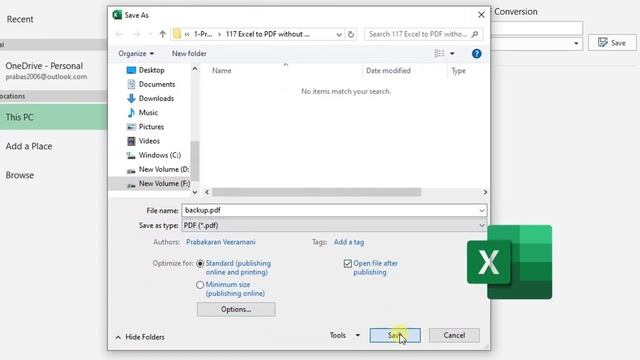Click the folder icon in address bar
The image size is (640, 360).
[177, 34]
